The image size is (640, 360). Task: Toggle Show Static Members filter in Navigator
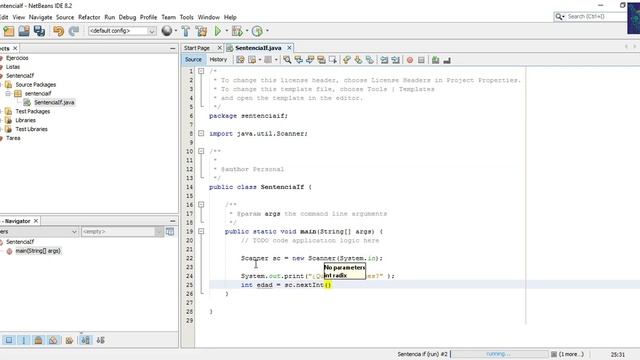[x=38, y=340]
